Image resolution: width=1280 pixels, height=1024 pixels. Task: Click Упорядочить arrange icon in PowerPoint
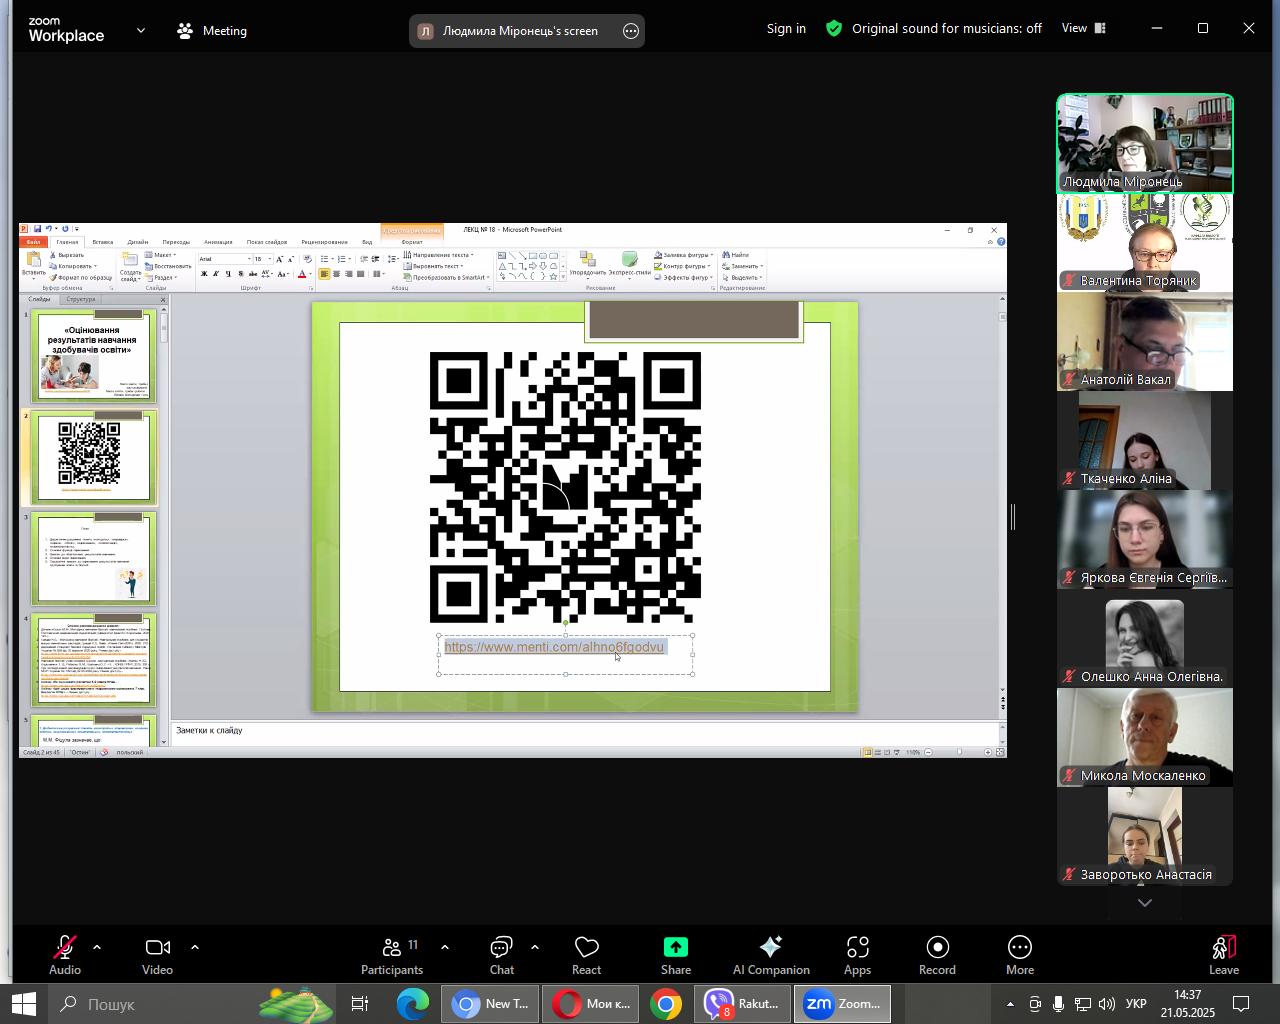(x=587, y=264)
